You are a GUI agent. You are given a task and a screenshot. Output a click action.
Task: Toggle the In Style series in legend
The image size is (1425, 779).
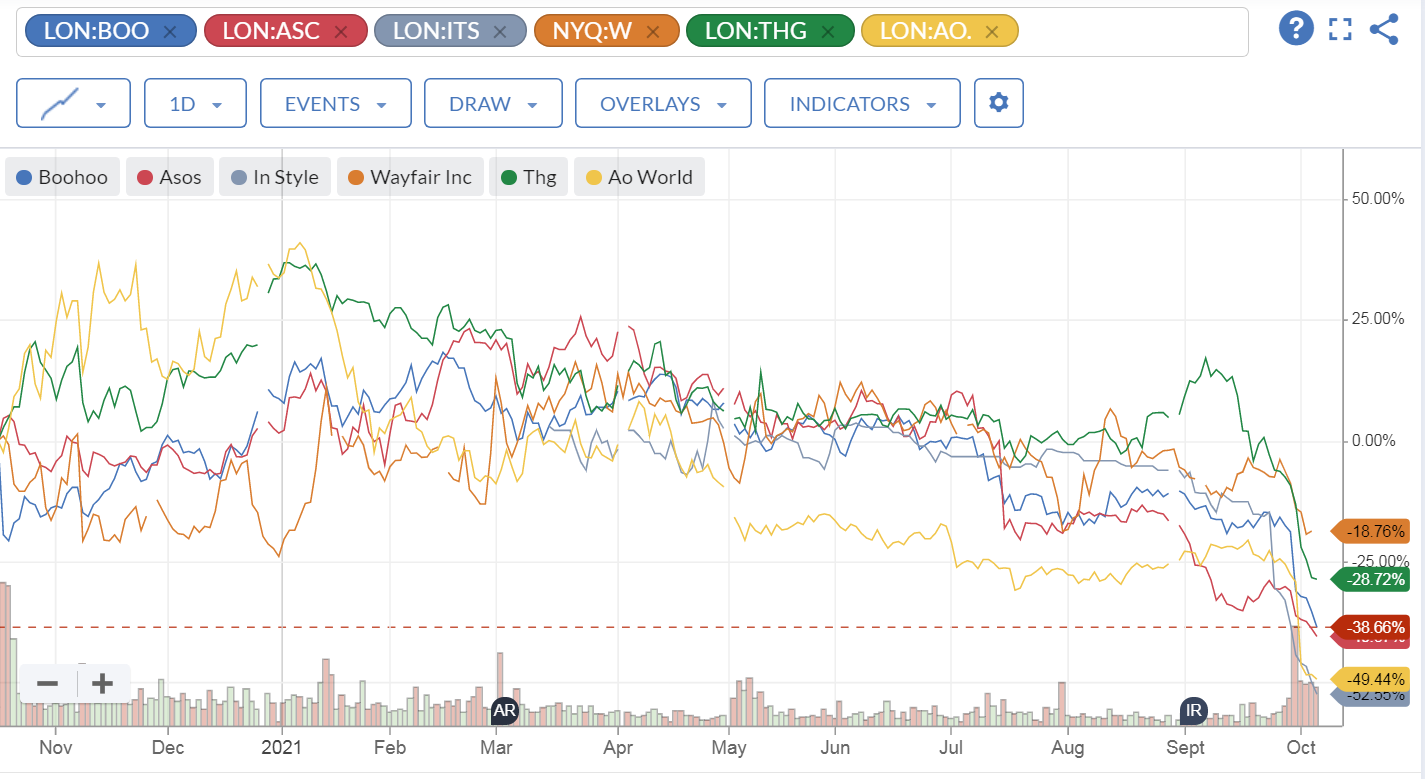click(274, 177)
